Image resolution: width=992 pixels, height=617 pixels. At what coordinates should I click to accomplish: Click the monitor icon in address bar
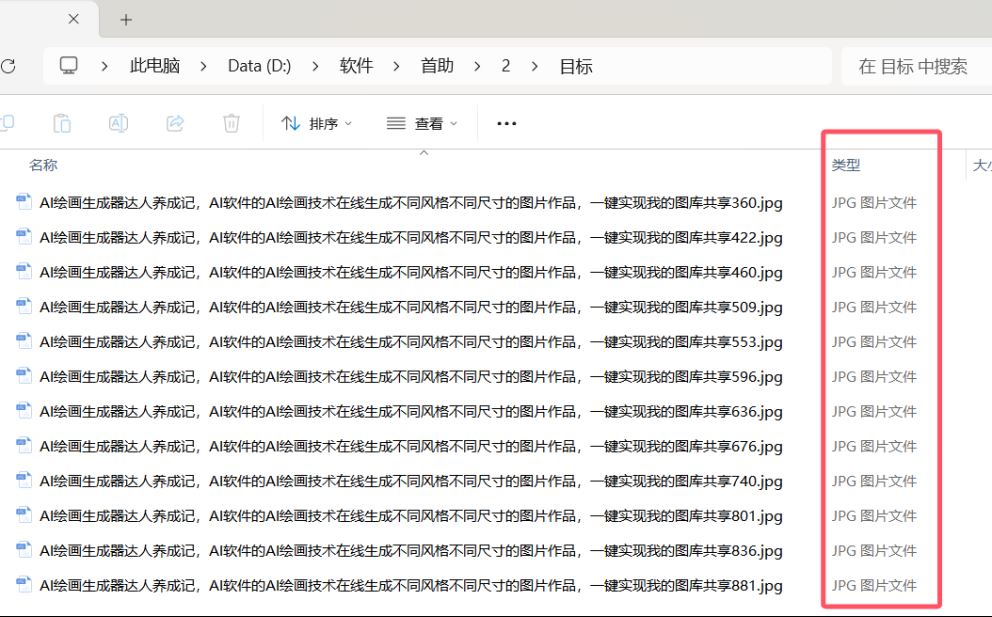coord(69,66)
